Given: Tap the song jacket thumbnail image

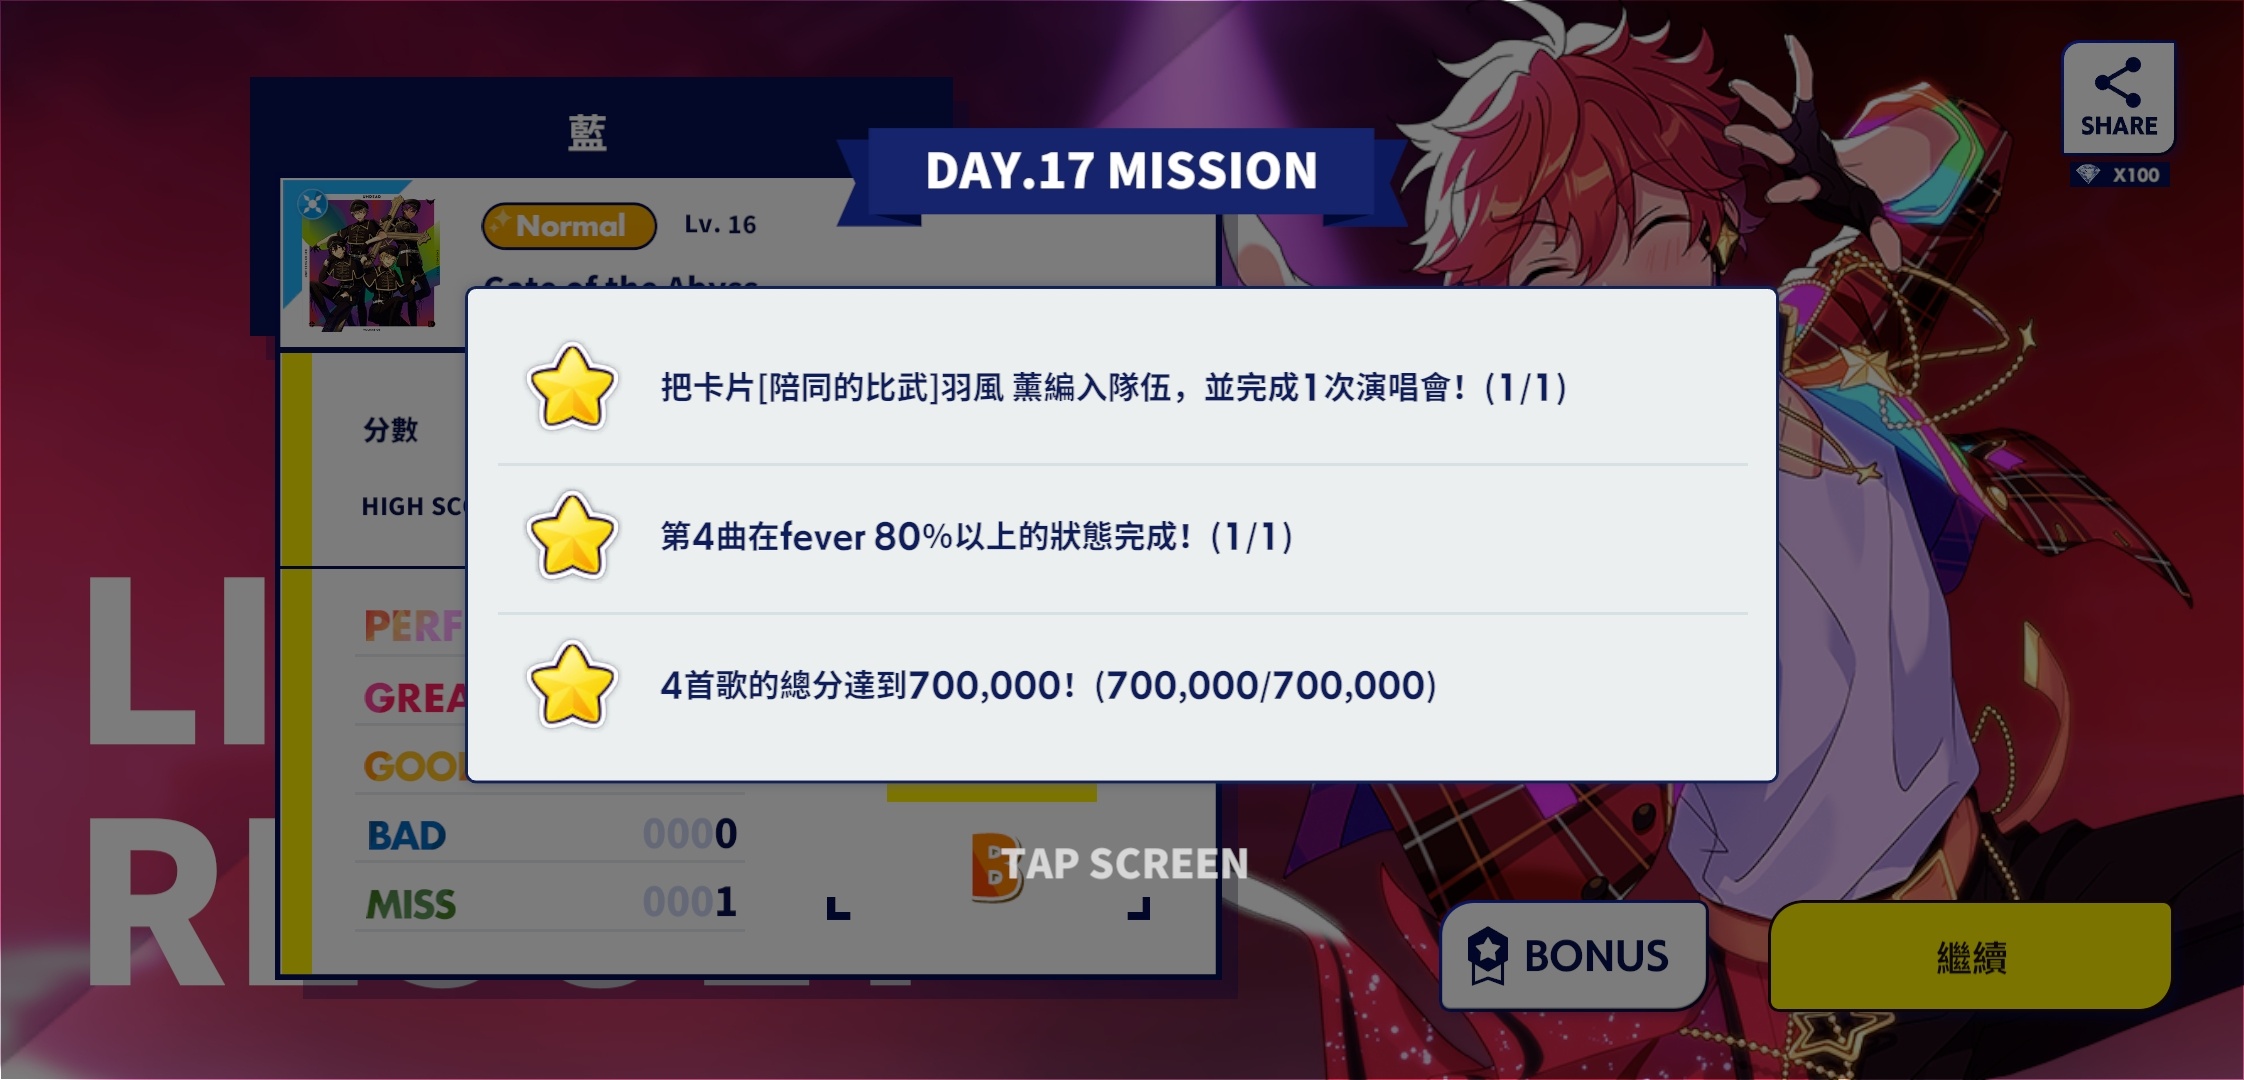Looking at the screenshot, I should (370, 262).
